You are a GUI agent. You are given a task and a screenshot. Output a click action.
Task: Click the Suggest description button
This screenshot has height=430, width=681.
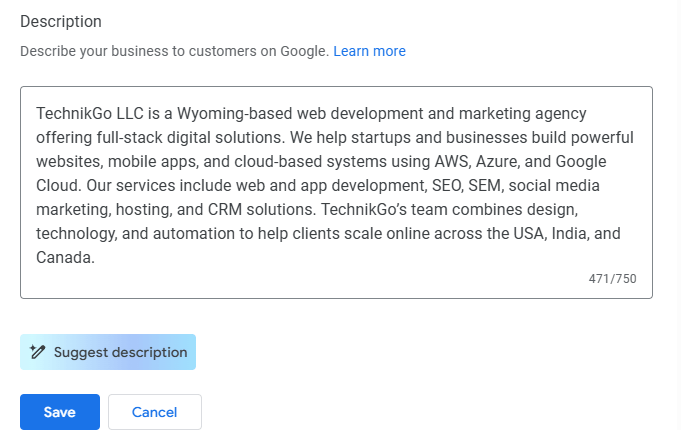pos(108,352)
